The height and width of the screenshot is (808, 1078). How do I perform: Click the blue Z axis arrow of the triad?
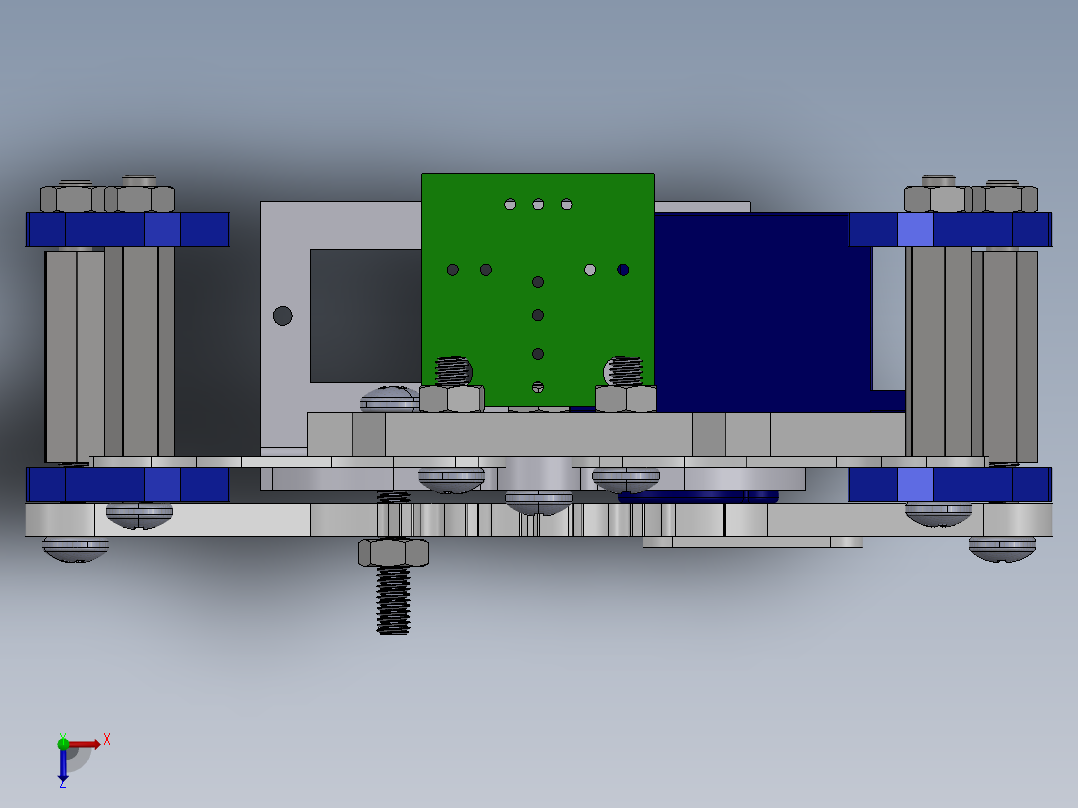63,765
